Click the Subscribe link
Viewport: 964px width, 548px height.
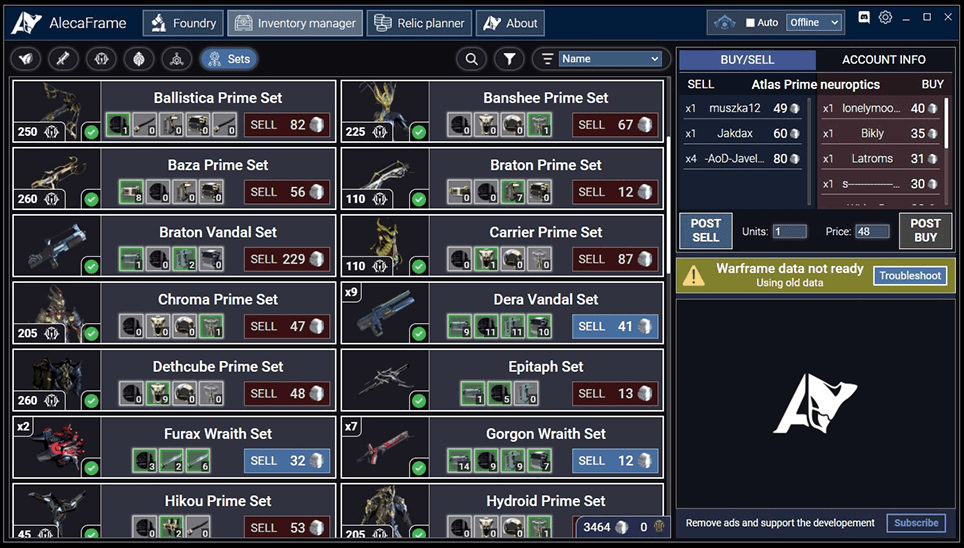pos(916,523)
